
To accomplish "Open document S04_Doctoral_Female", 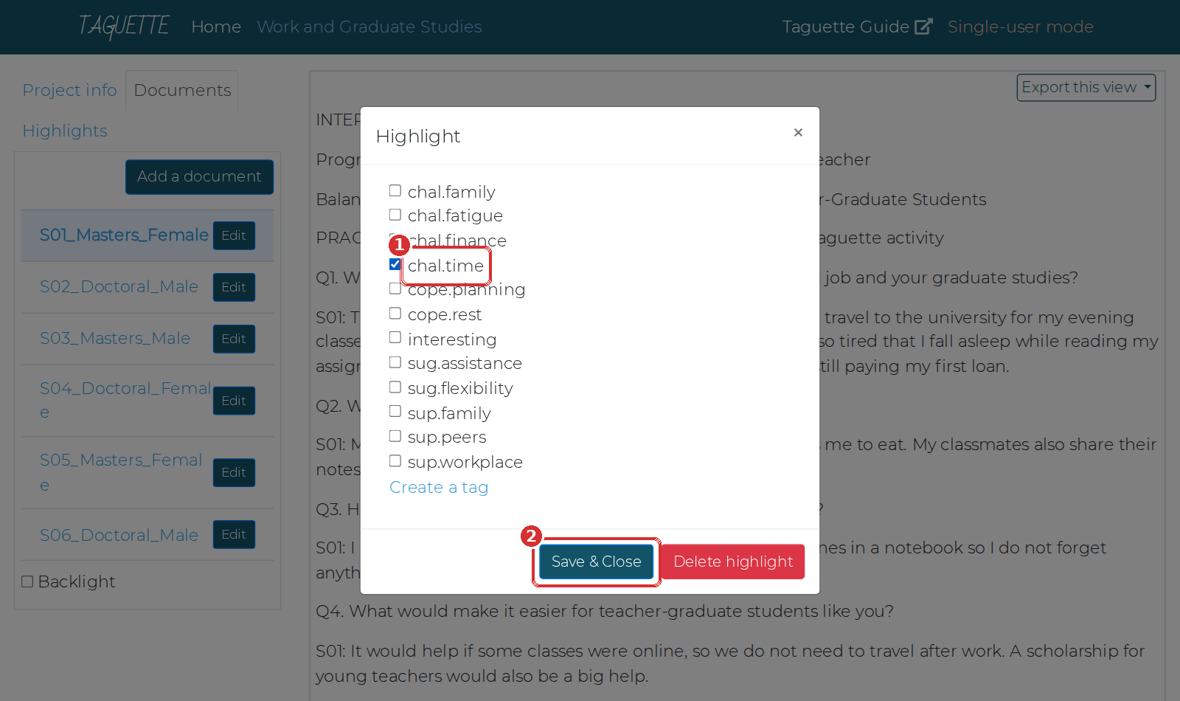I will 125,400.
